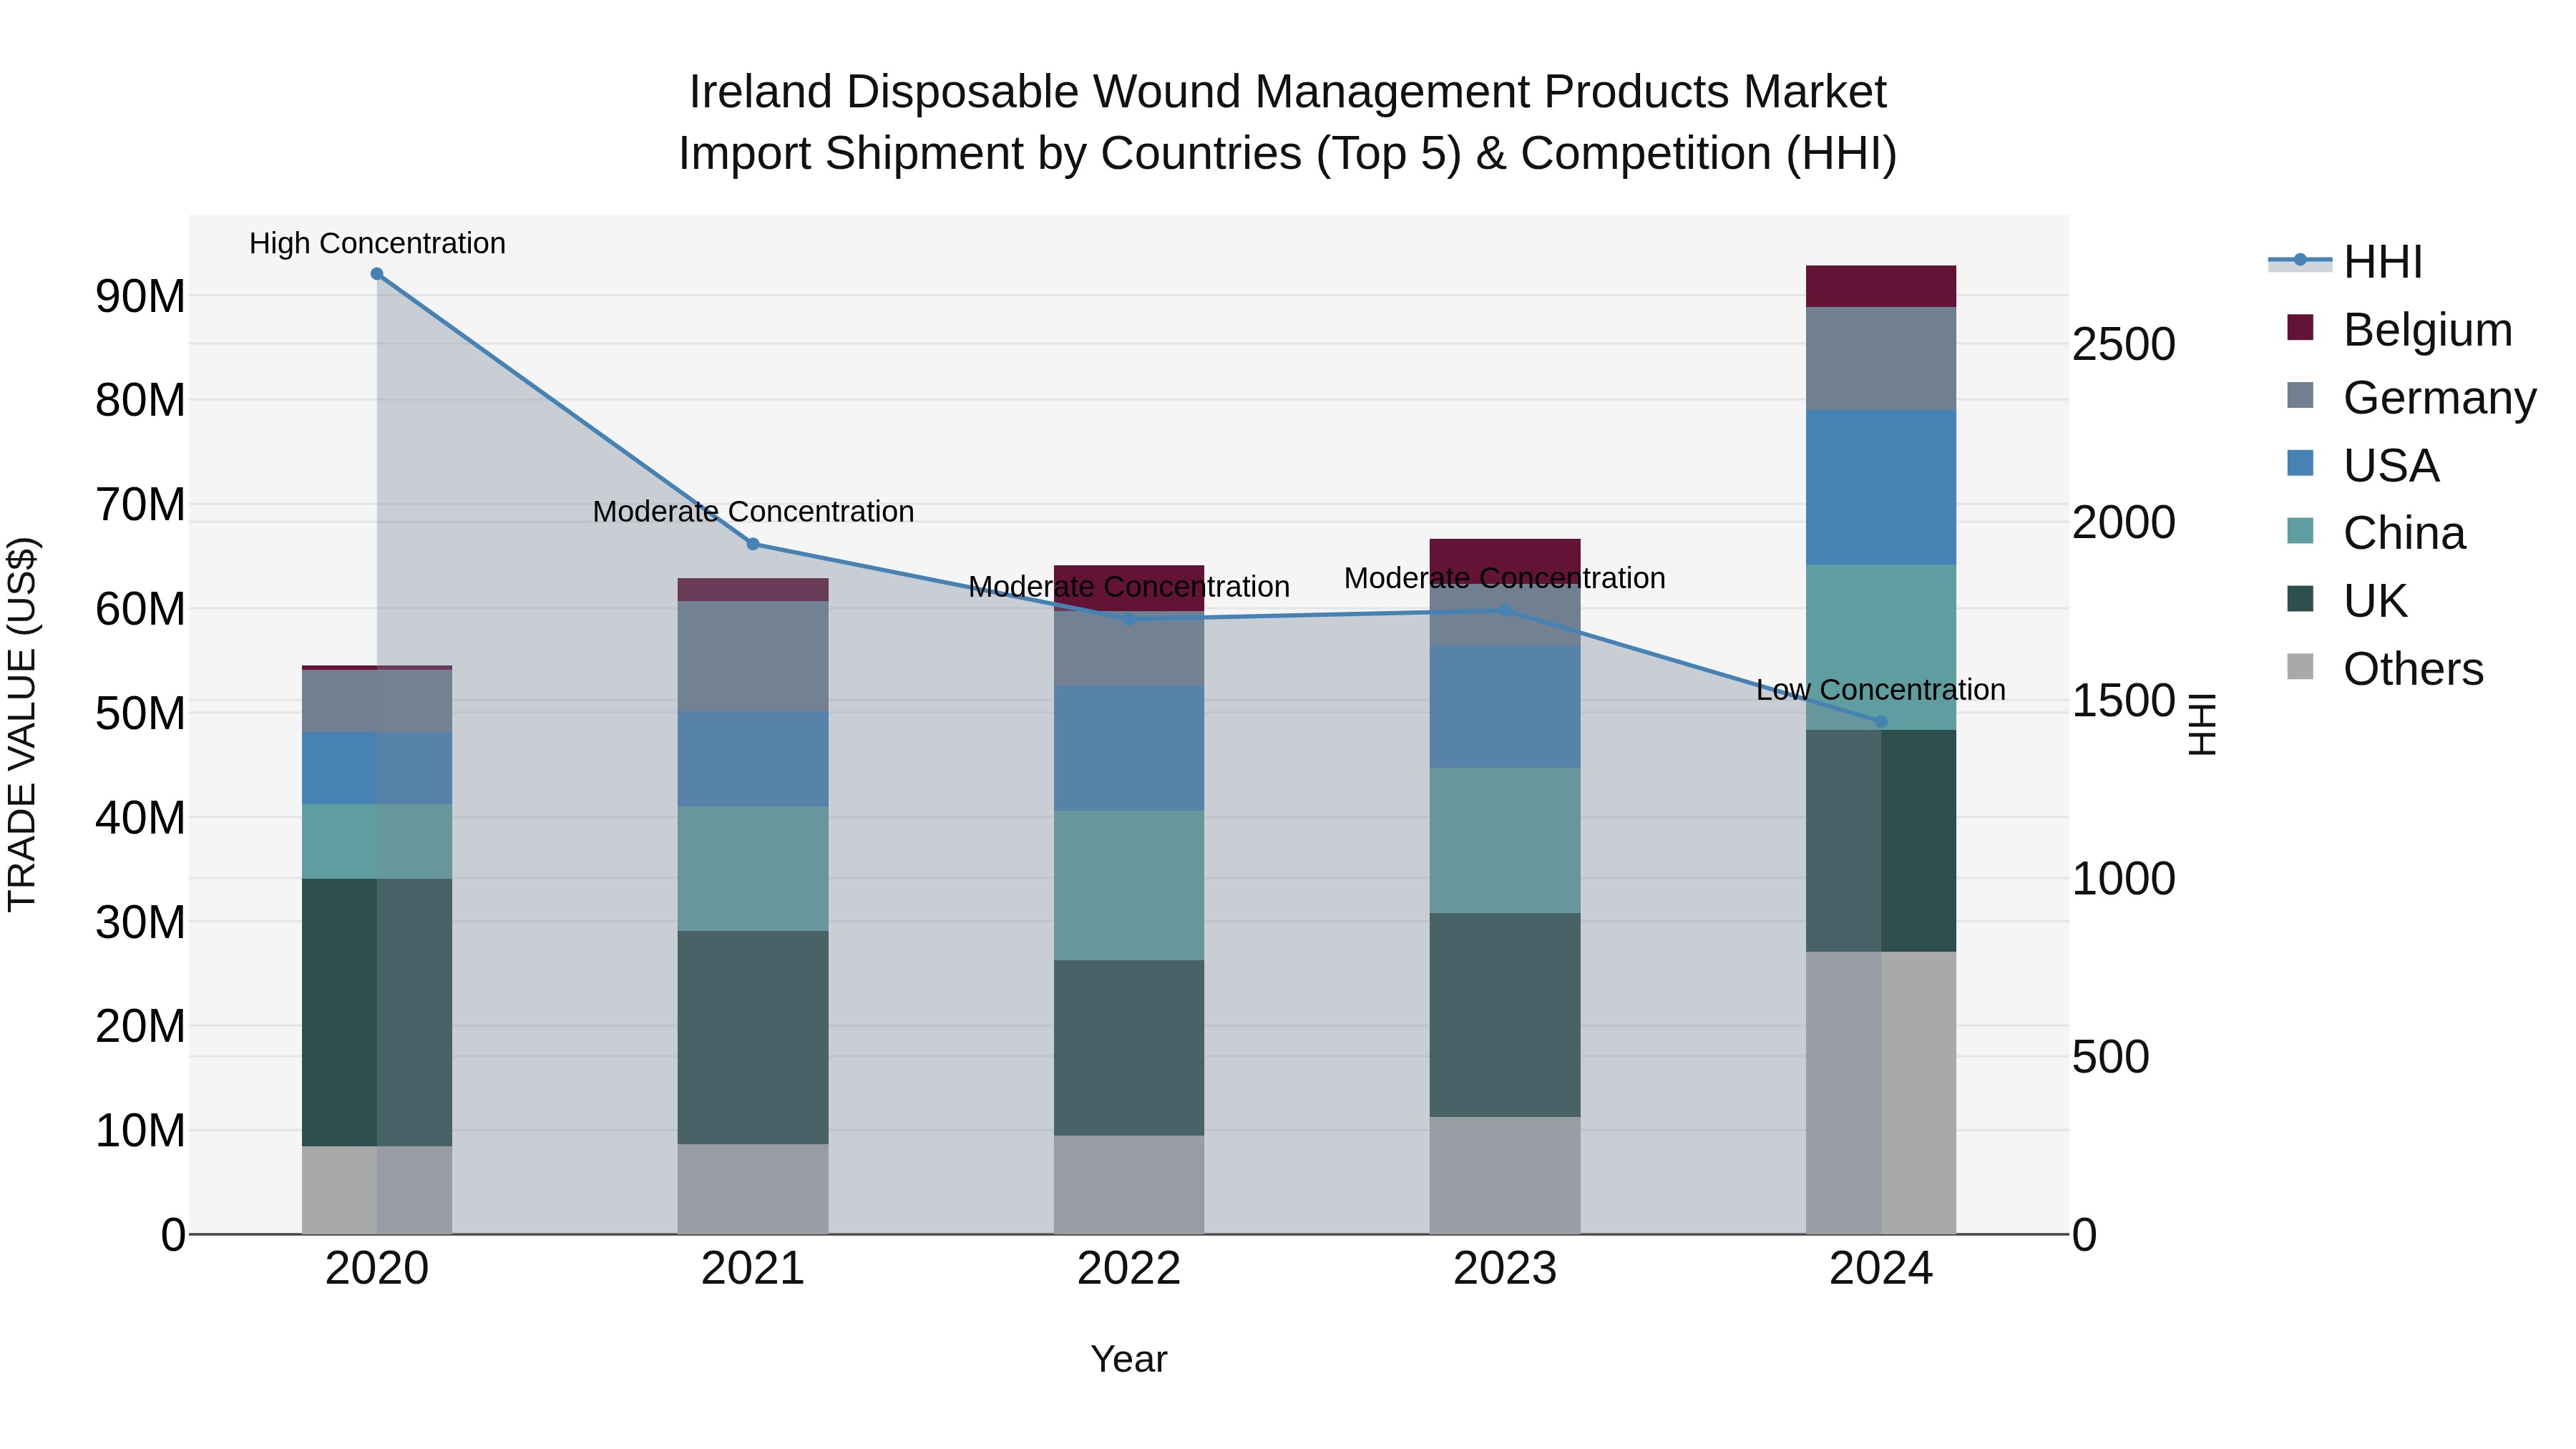Click the '2500' HHI axis tick label
Image resolution: width=2576 pixels, height=1449 pixels.
coord(2124,344)
